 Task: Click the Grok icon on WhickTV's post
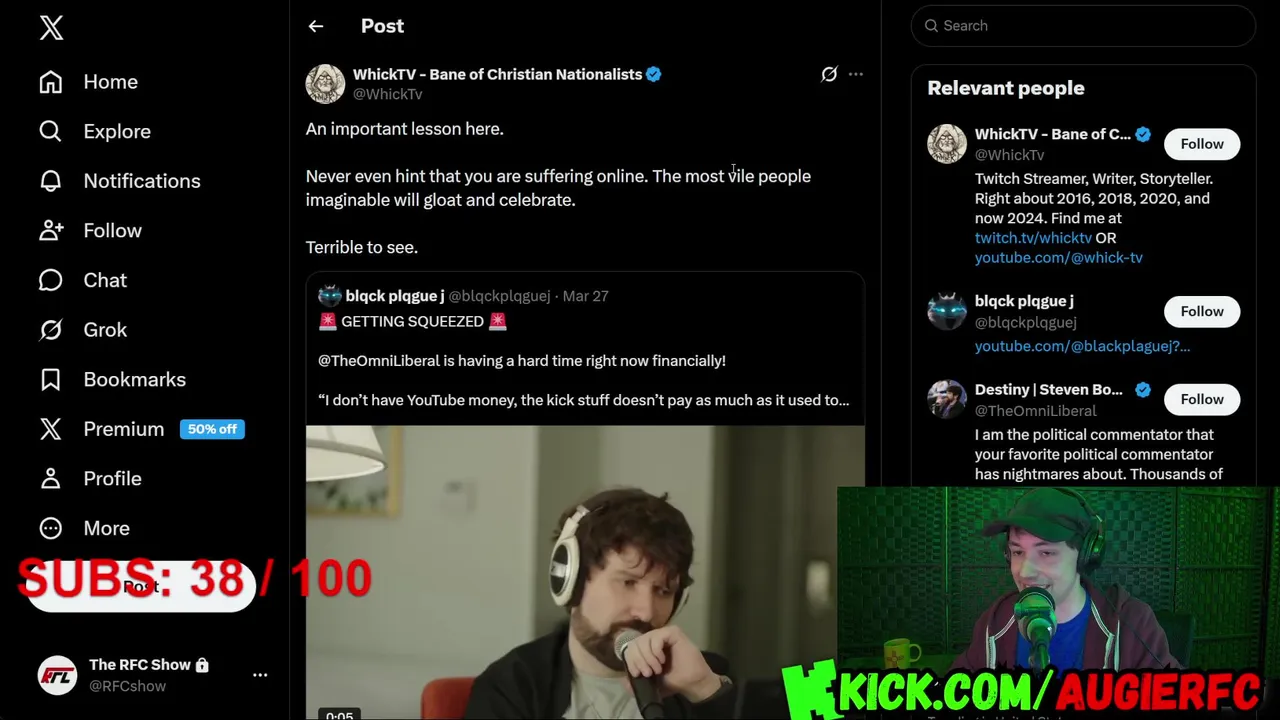[829, 74]
